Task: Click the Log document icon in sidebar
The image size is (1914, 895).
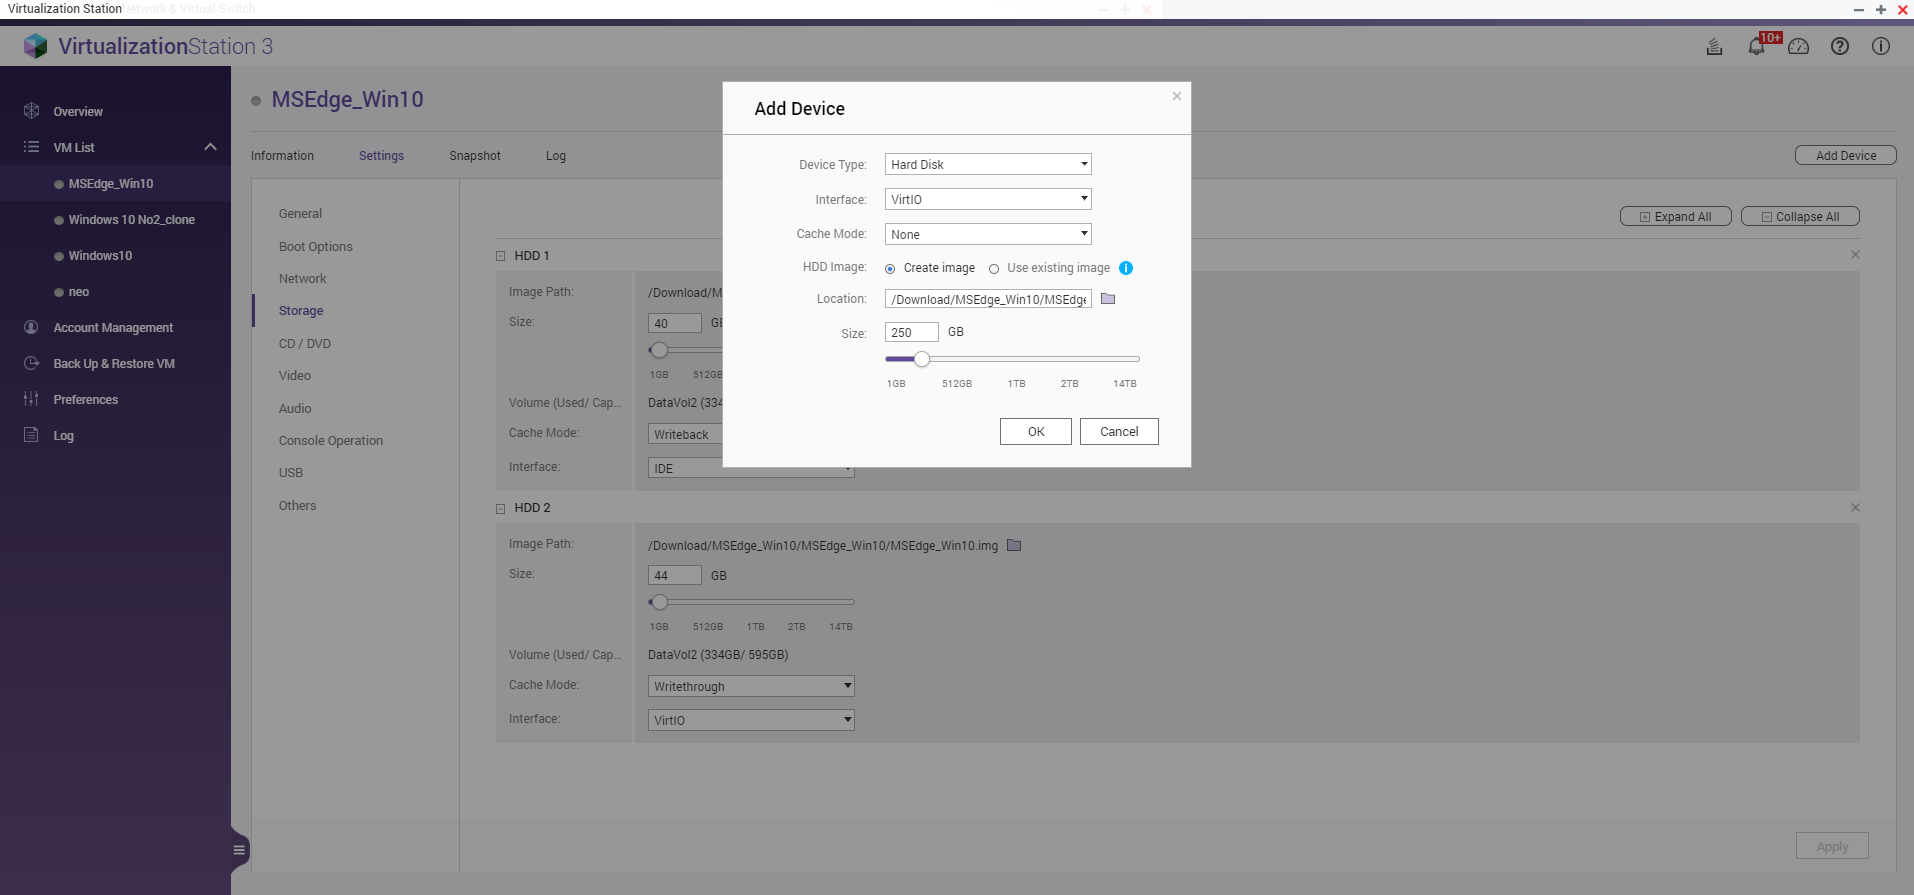Action: (x=31, y=435)
